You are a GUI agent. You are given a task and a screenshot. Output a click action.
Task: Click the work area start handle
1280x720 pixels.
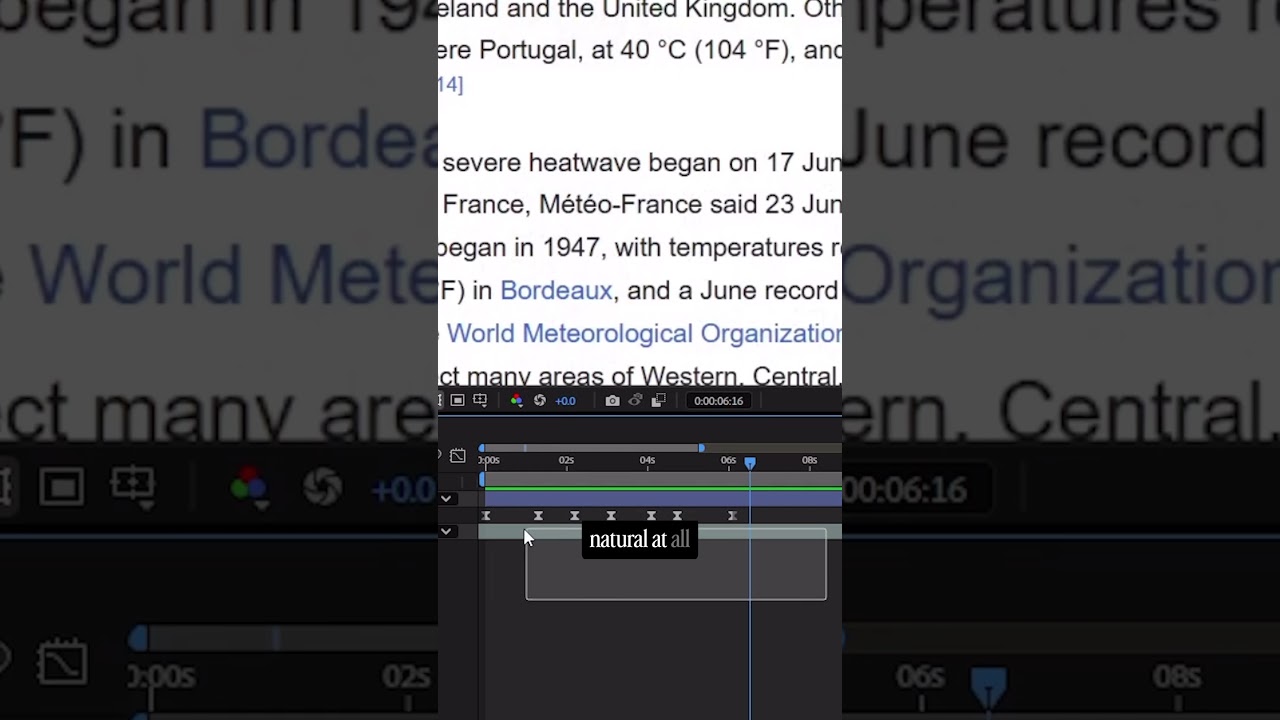click(x=483, y=480)
